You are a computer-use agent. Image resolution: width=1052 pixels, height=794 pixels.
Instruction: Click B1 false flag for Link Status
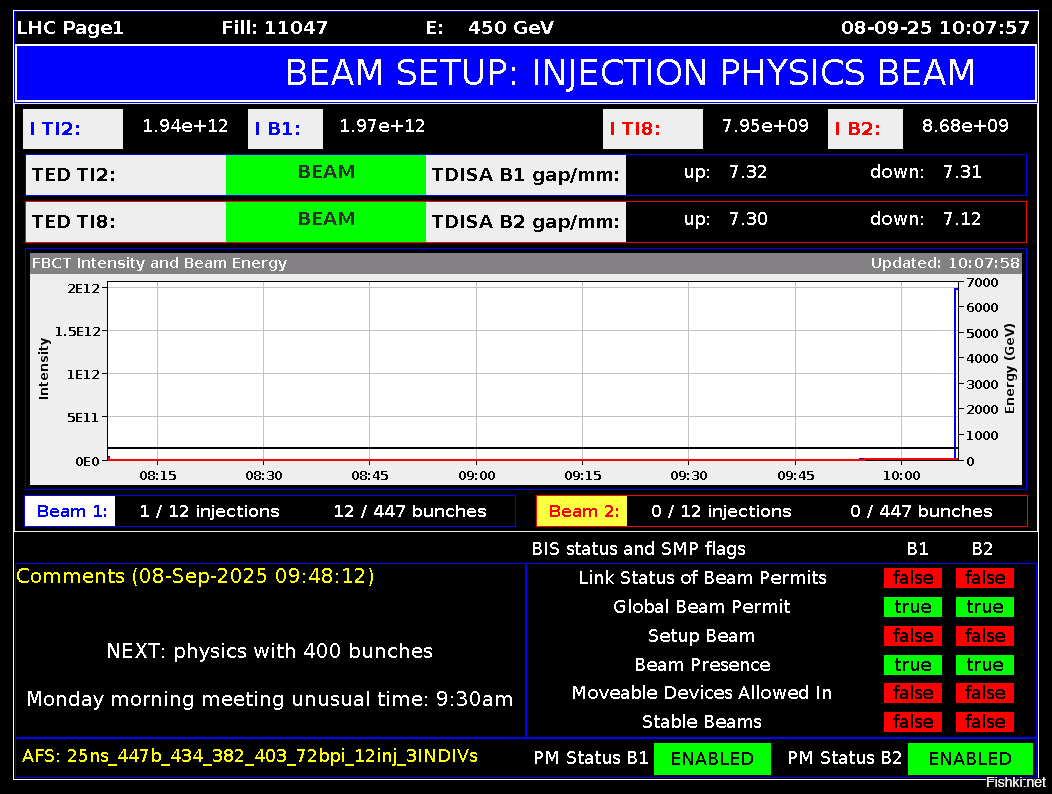(x=912, y=578)
